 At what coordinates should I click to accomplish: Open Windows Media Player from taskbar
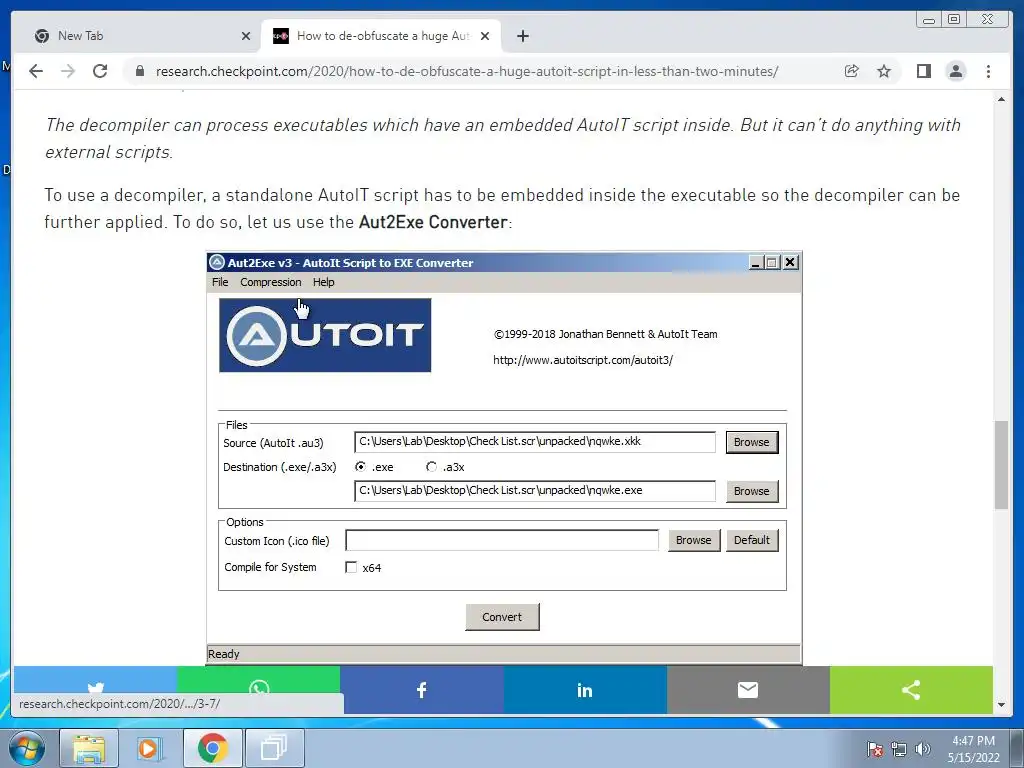(150, 748)
